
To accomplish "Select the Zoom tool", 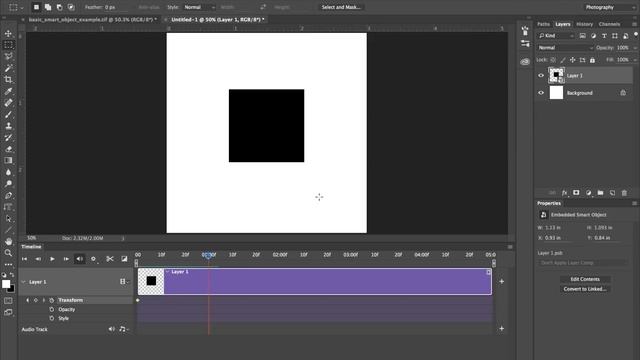I will (8, 253).
